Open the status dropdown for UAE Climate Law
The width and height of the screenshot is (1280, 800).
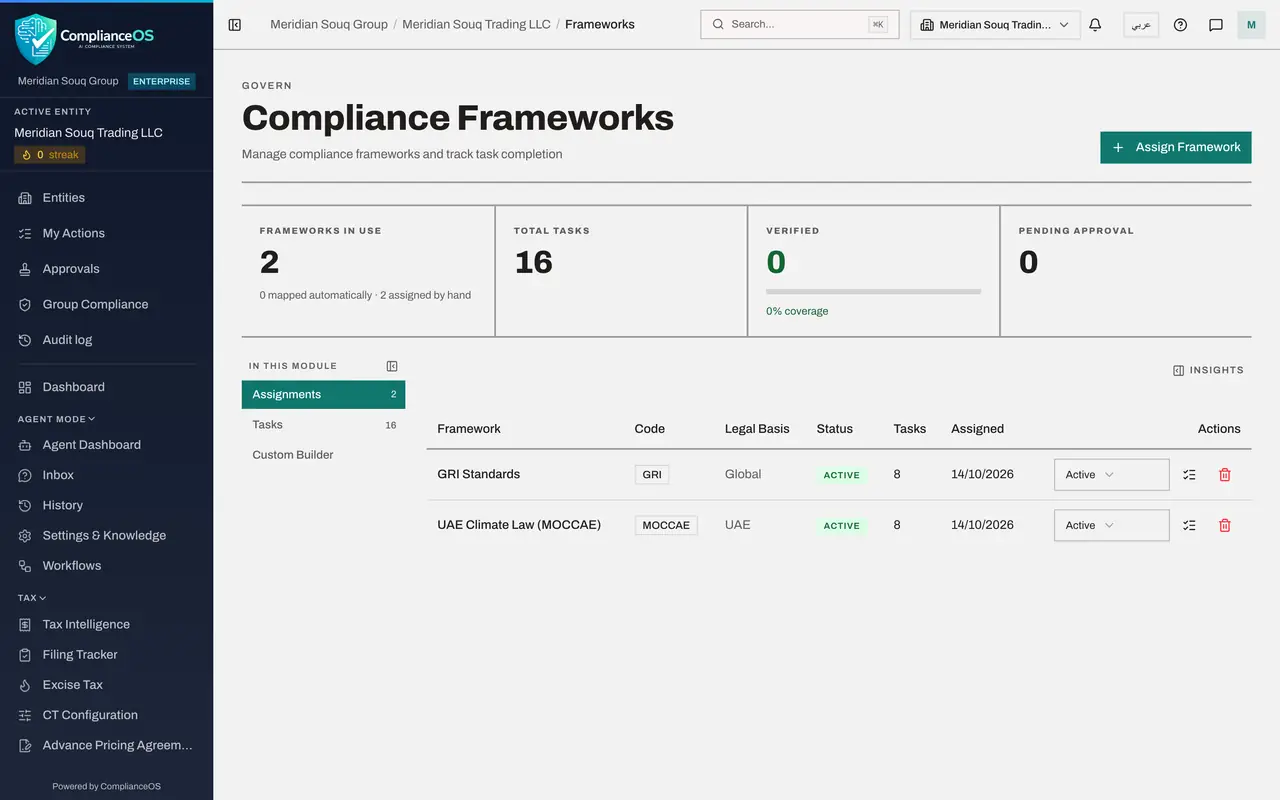pyautogui.click(x=1111, y=525)
